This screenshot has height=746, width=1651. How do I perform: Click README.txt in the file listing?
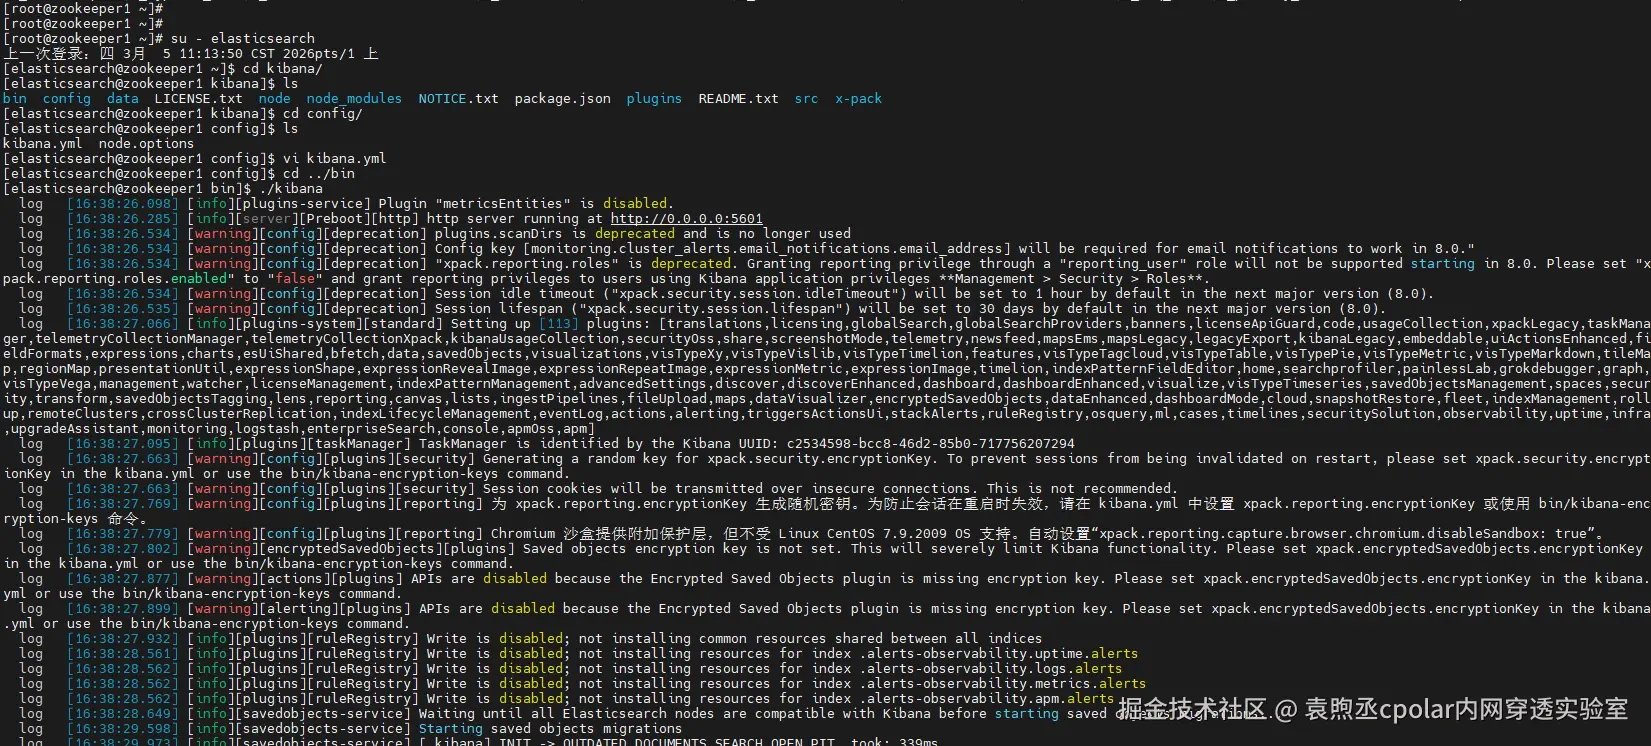click(738, 98)
